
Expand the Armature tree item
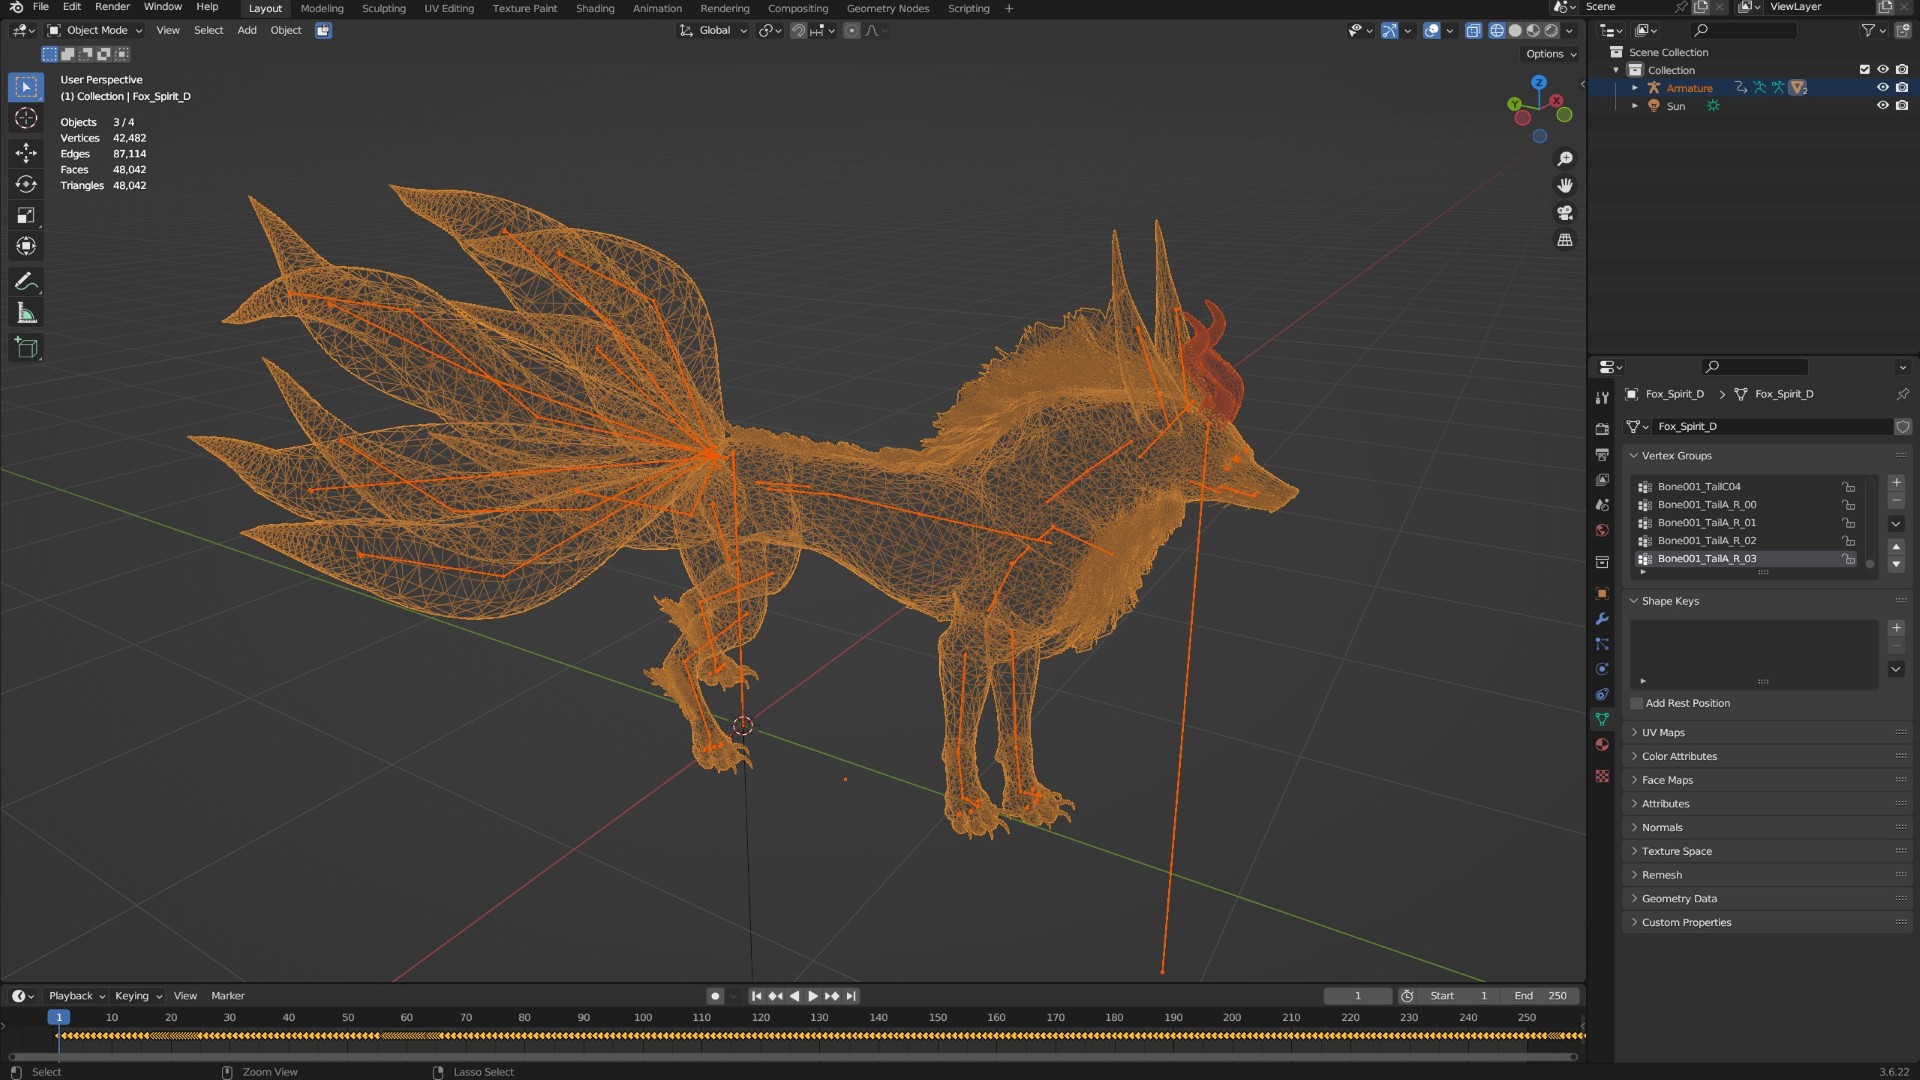coord(1635,88)
